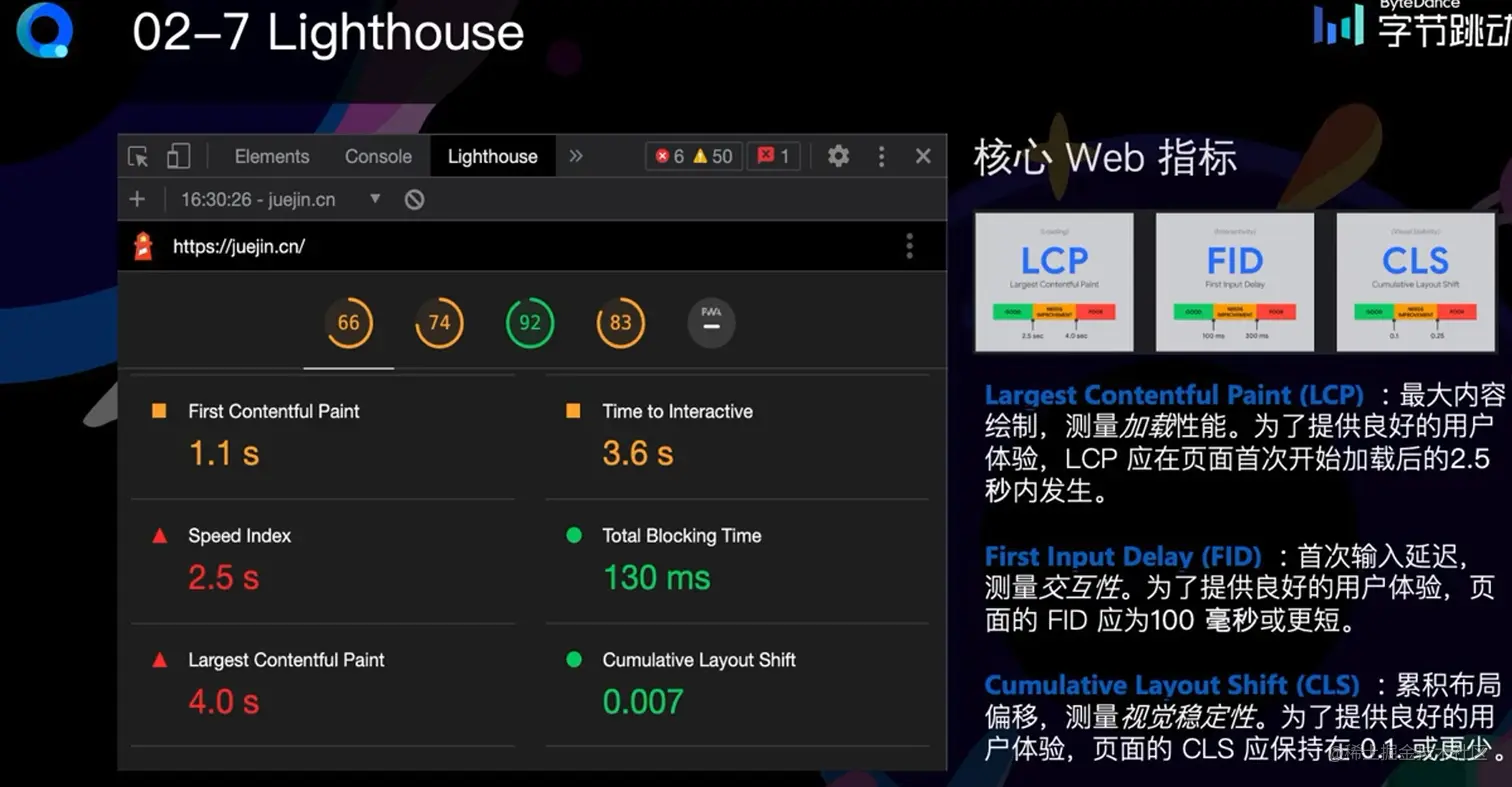Click the green circle beside Cumulative Layout Shift
Image resolution: width=1512 pixels, height=787 pixels.
click(574, 660)
